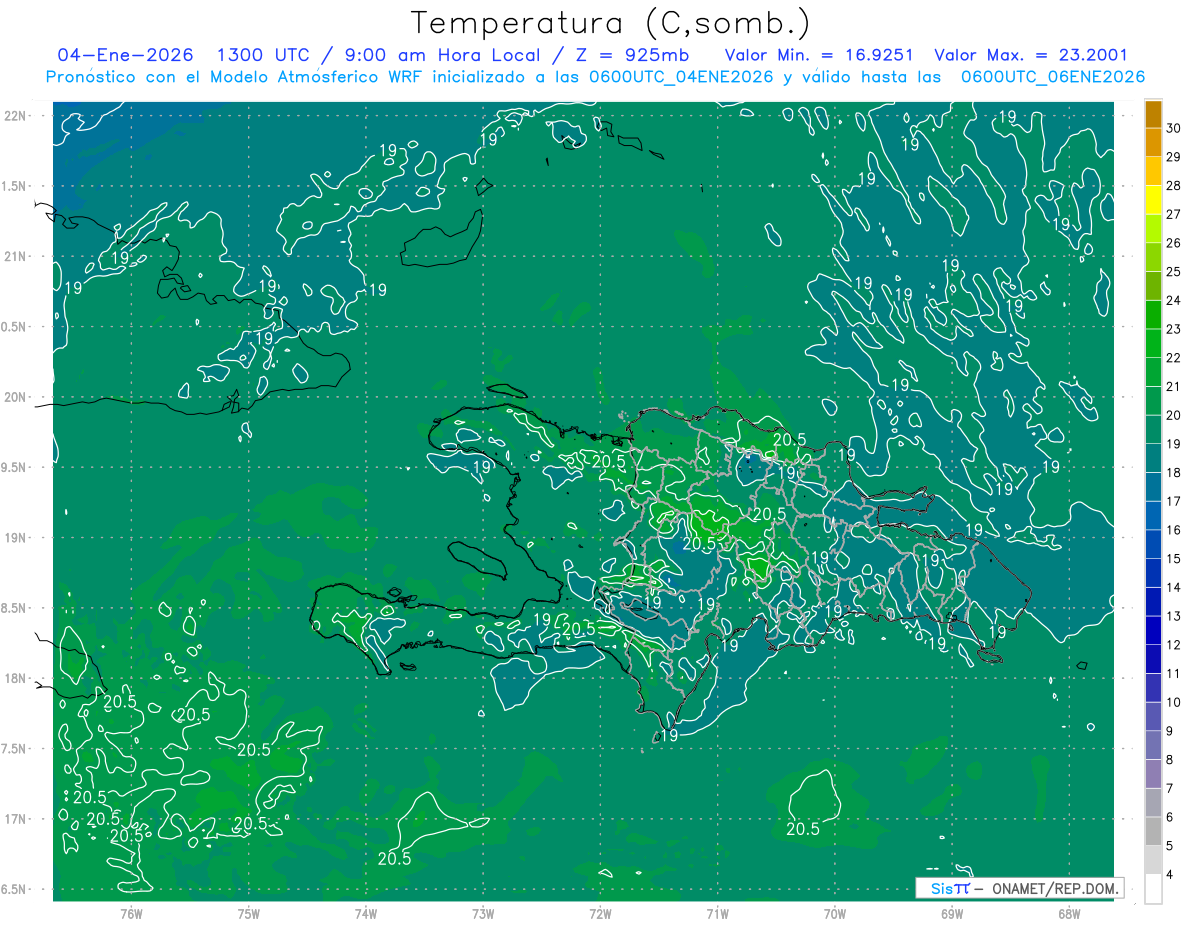The width and height of the screenshot is (1200, 927).
Task: Click the color legend value '4'
Action: point(1170,875)
